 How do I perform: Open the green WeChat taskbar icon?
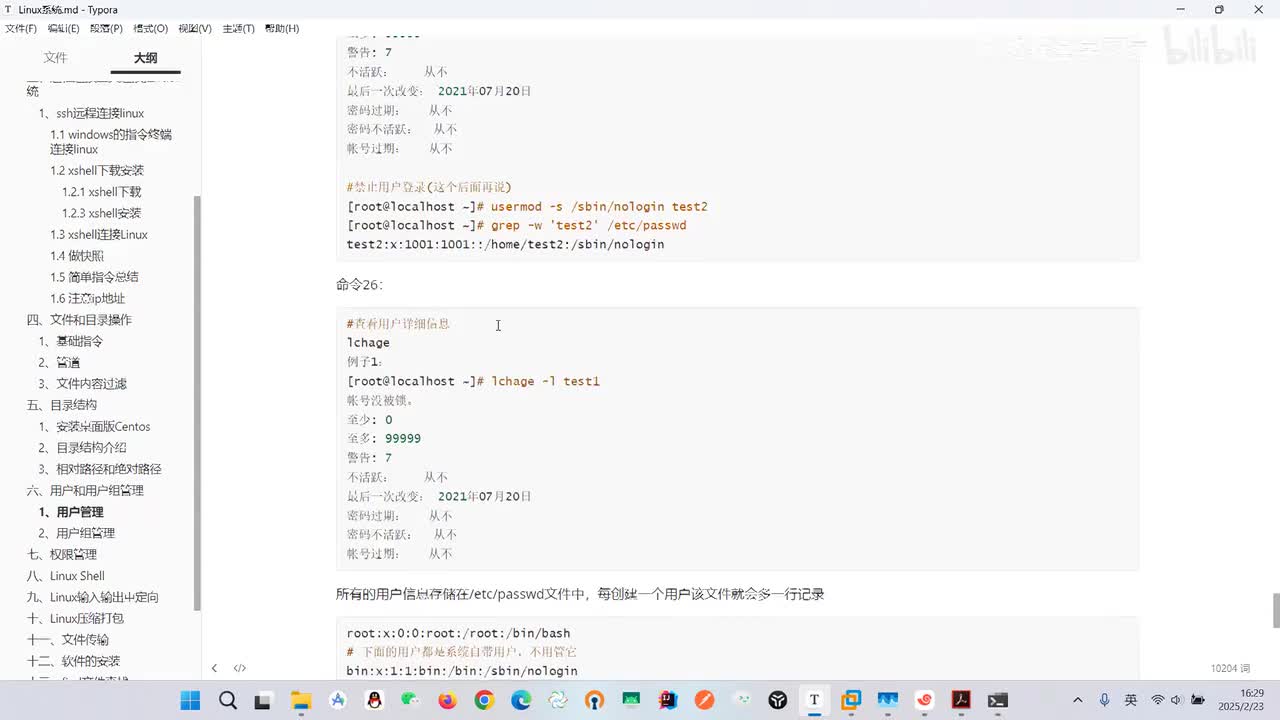click(x=410, y=700)
